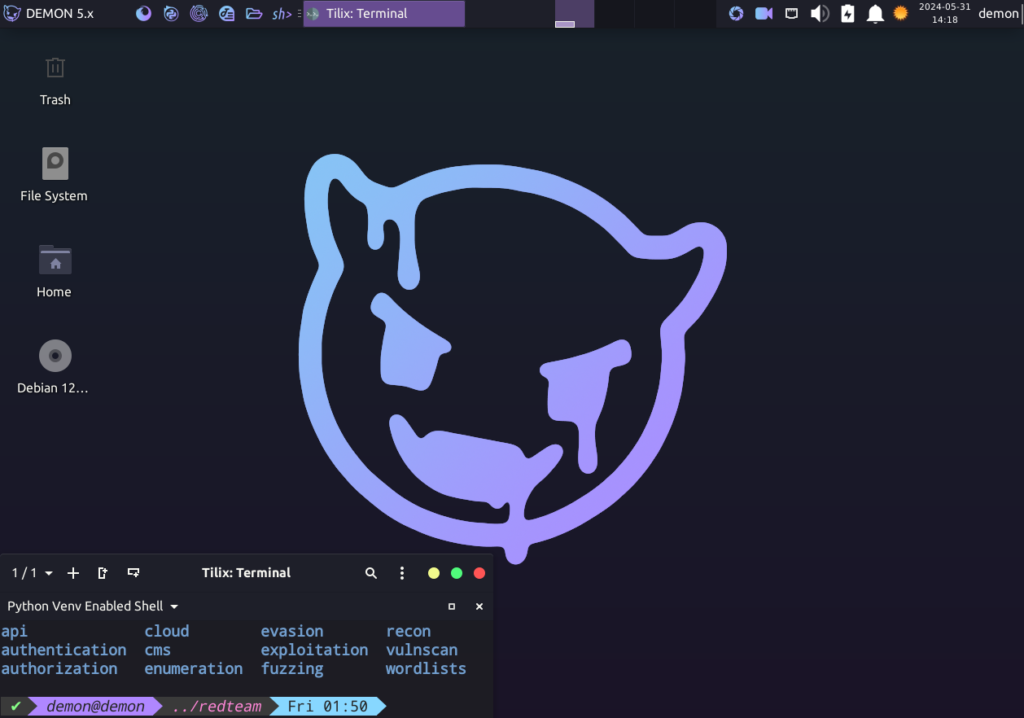This screenshot has height=718, width=1024.
Task: Click the 'evasion' directory text
Action: click(292, 631)
